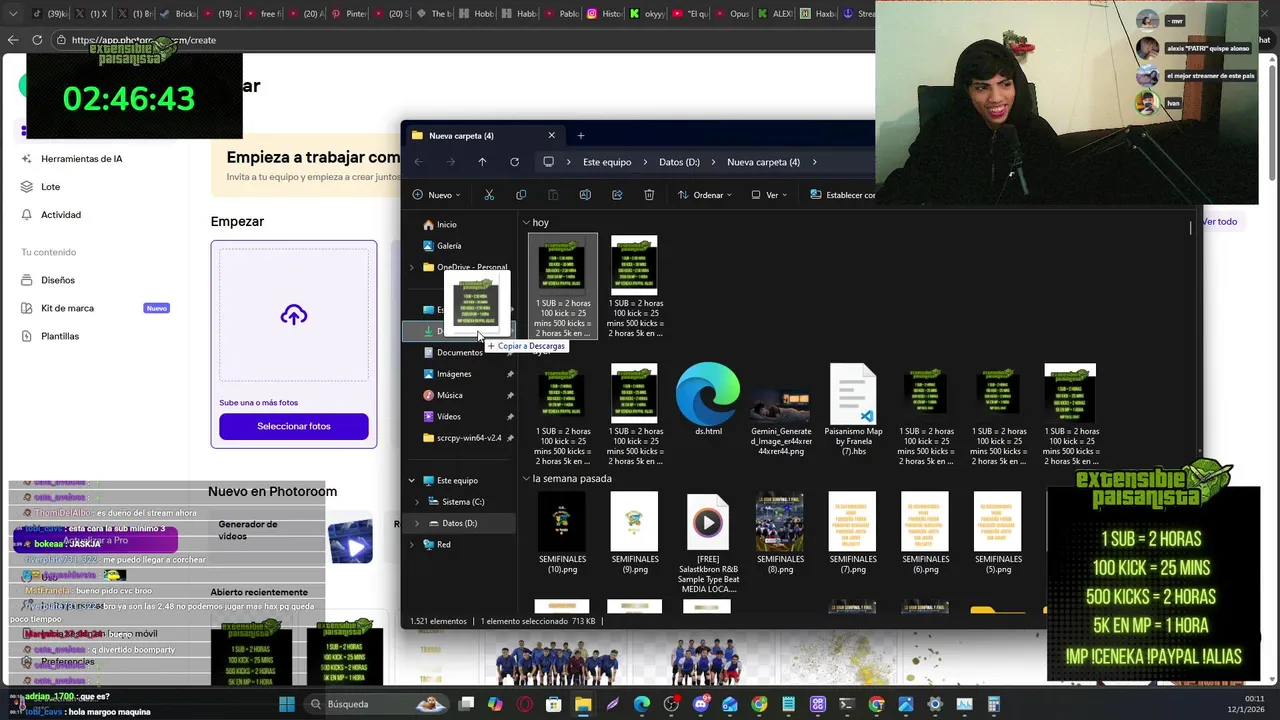Open Vídeos in the Explorer sidebar
The width and height of the screenshot is (1280, 720).
pyautogui.click(x=449, y=416)
